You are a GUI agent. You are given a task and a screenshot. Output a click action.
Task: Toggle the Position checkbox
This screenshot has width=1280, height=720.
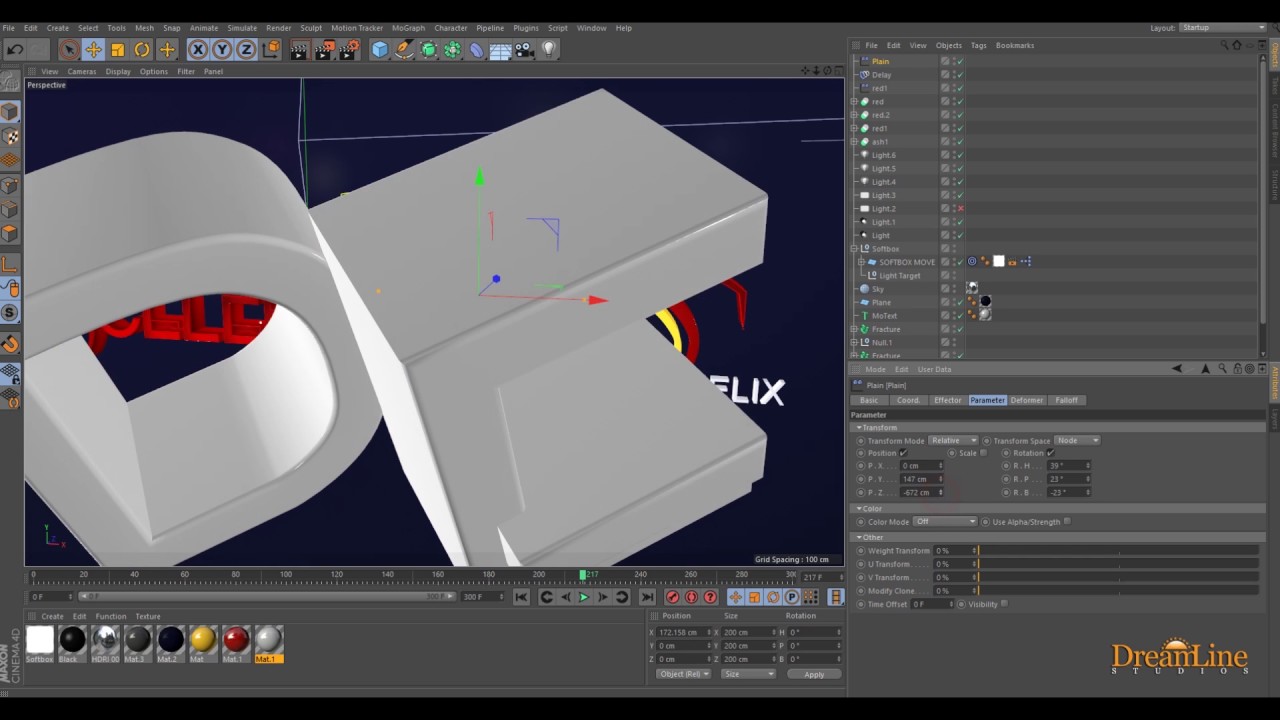(x=903, y=453)
